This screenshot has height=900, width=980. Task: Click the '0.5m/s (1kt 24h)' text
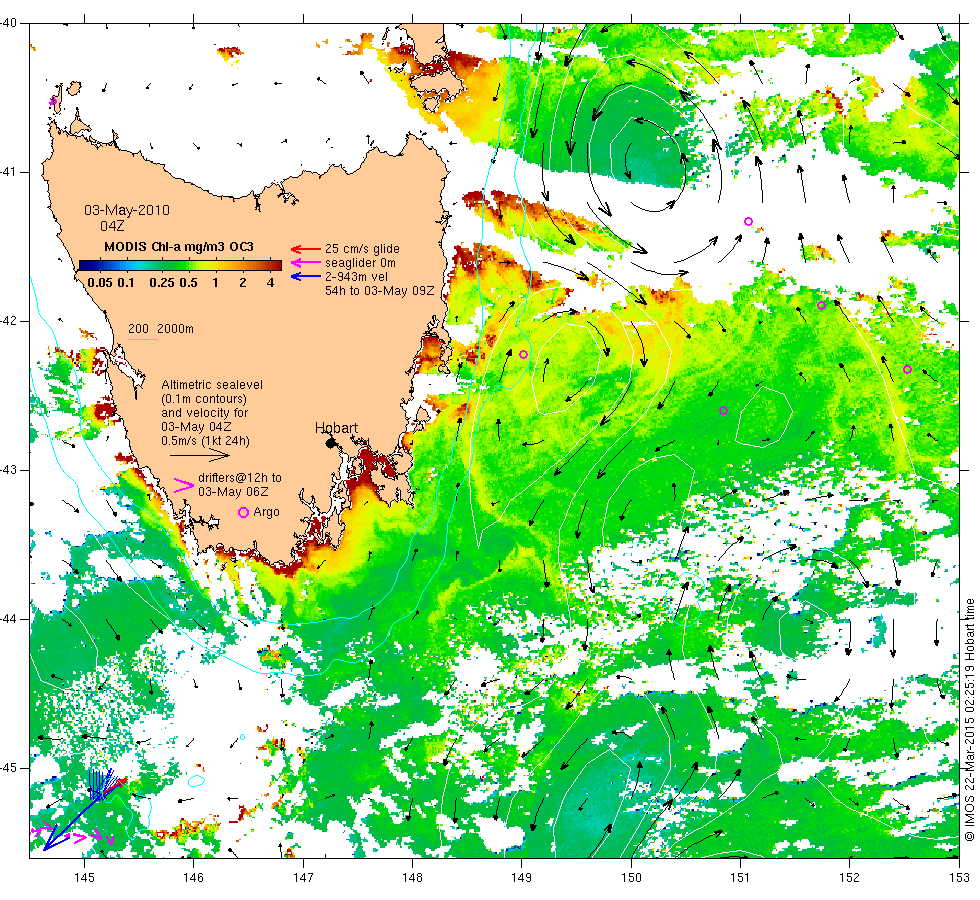pyautogui.click(x=206, y=441)
